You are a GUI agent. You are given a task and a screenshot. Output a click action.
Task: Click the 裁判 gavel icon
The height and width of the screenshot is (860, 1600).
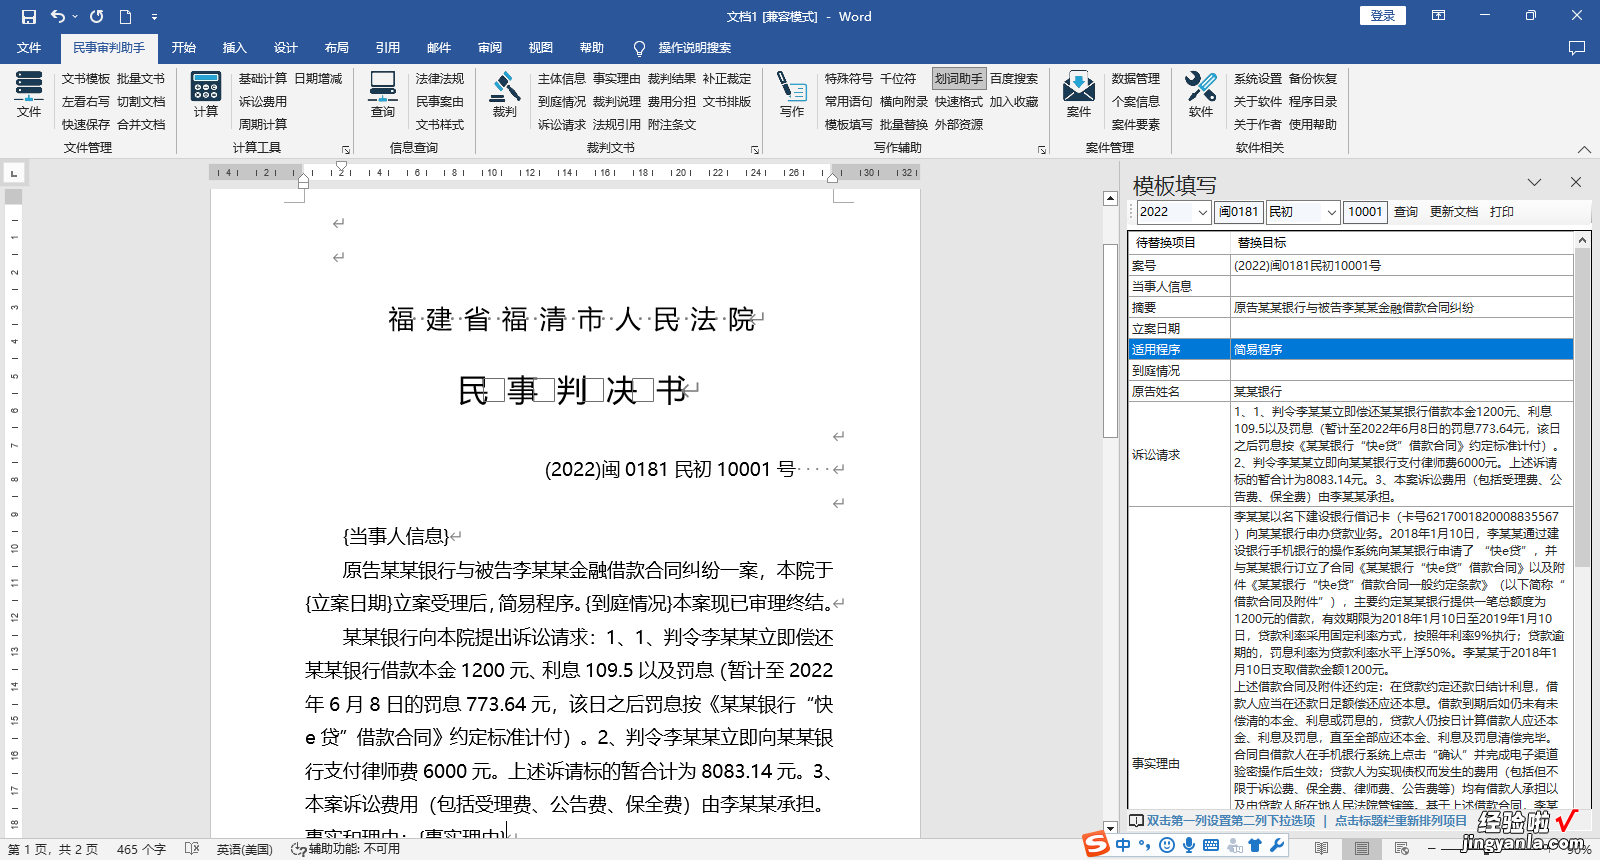click(505, 94)
